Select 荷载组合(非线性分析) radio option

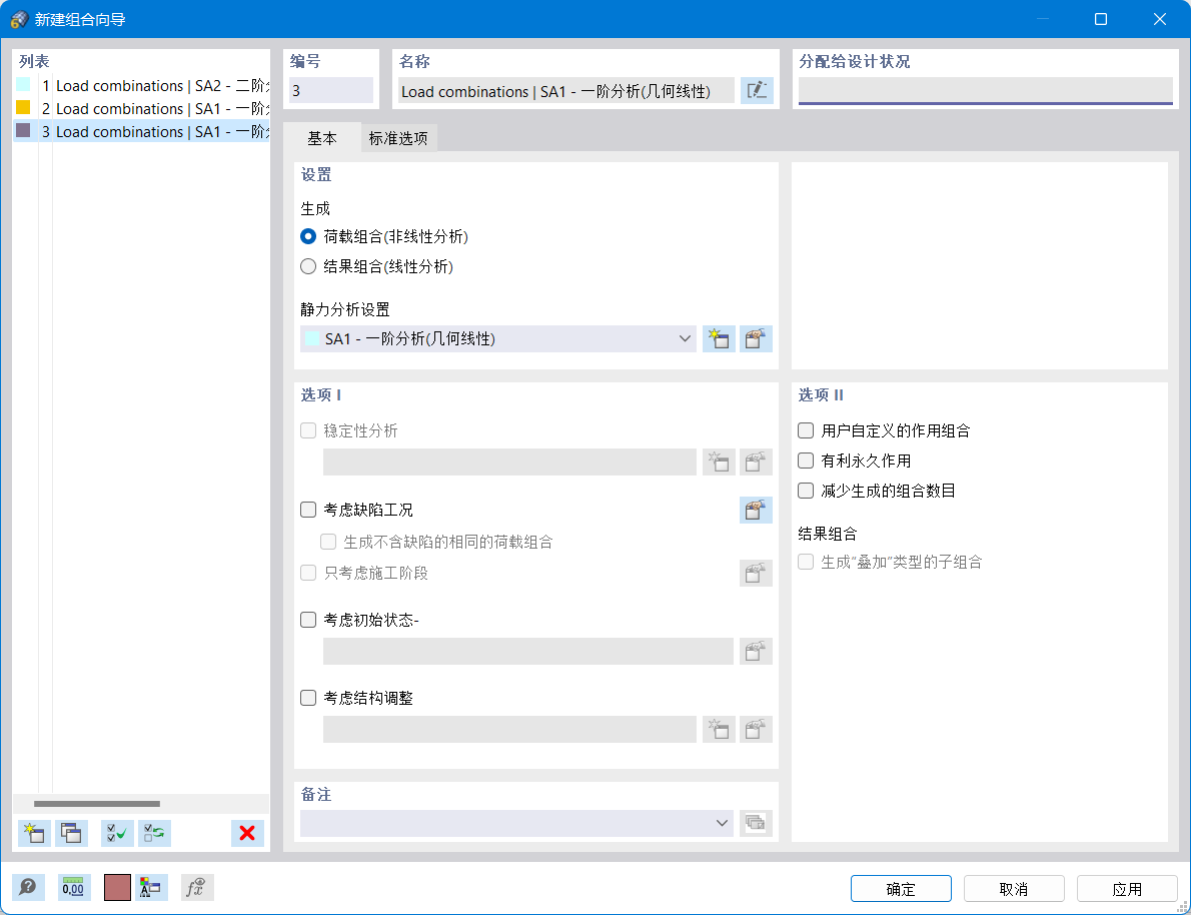pos(308,237)
